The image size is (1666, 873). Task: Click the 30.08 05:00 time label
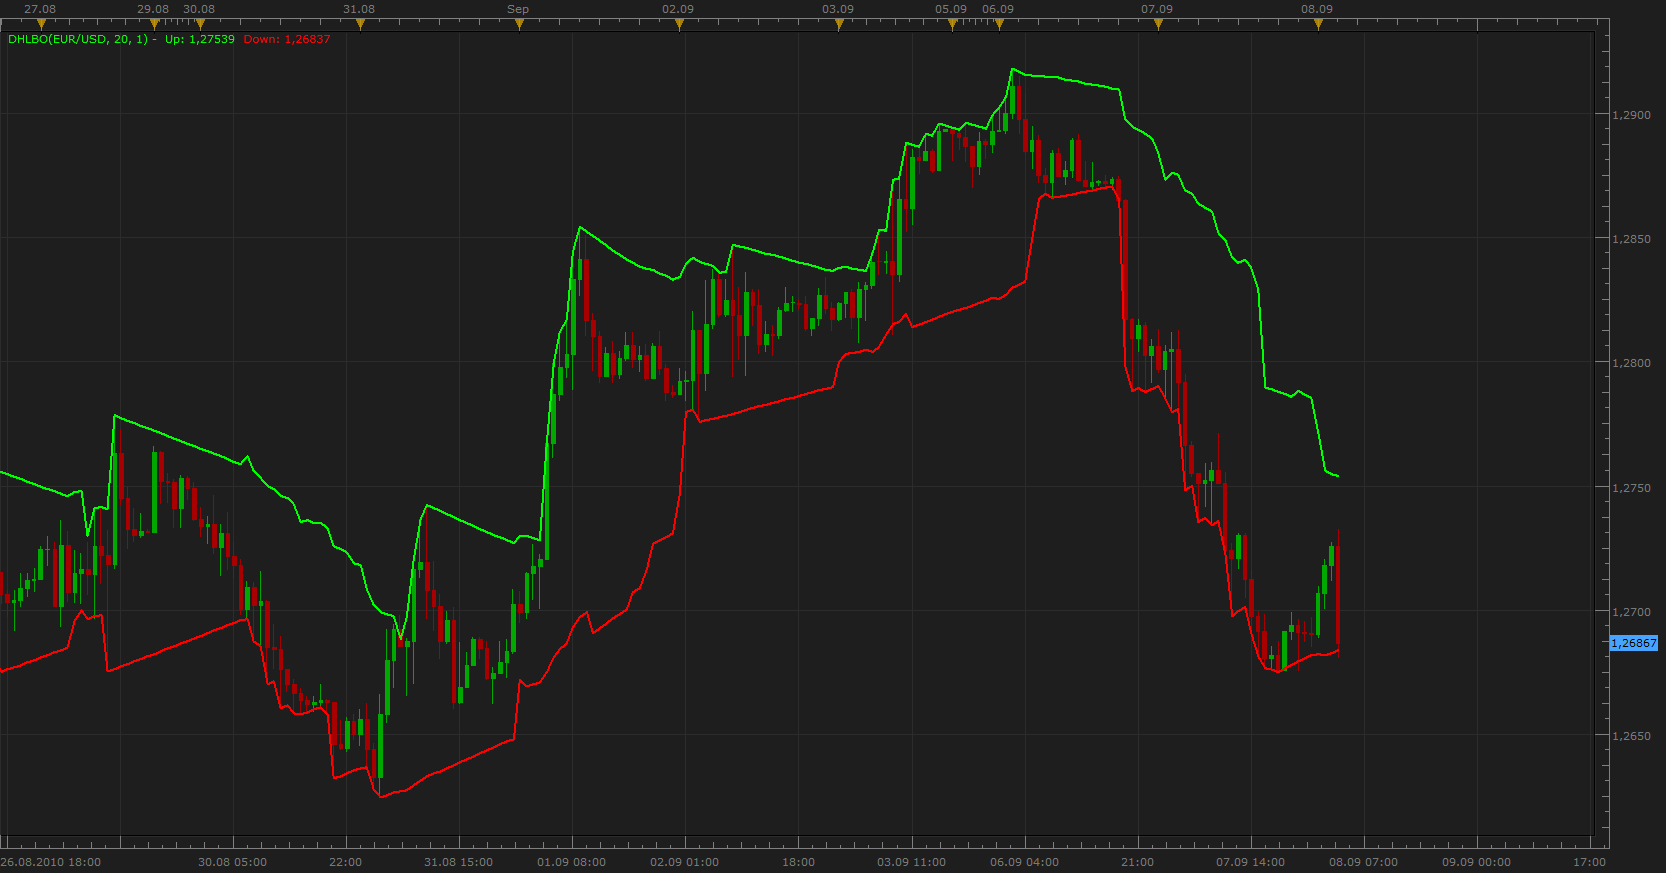point(232,862)
